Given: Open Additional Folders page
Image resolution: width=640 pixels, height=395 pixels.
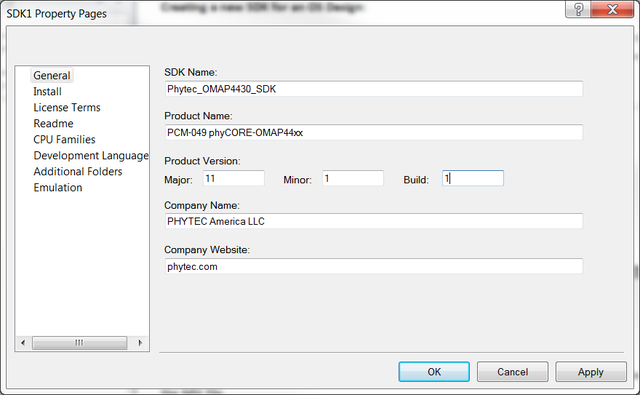Looking at the screenshot, I should pos(78,171).
